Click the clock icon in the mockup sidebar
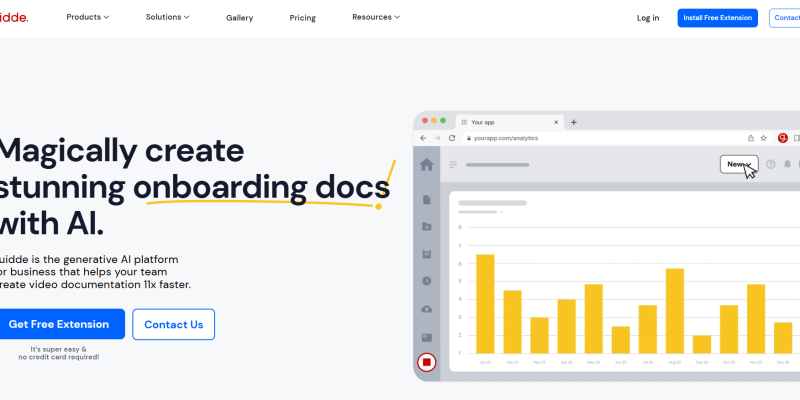The height and width of the screenshot is (400, 800). point(427,282)
